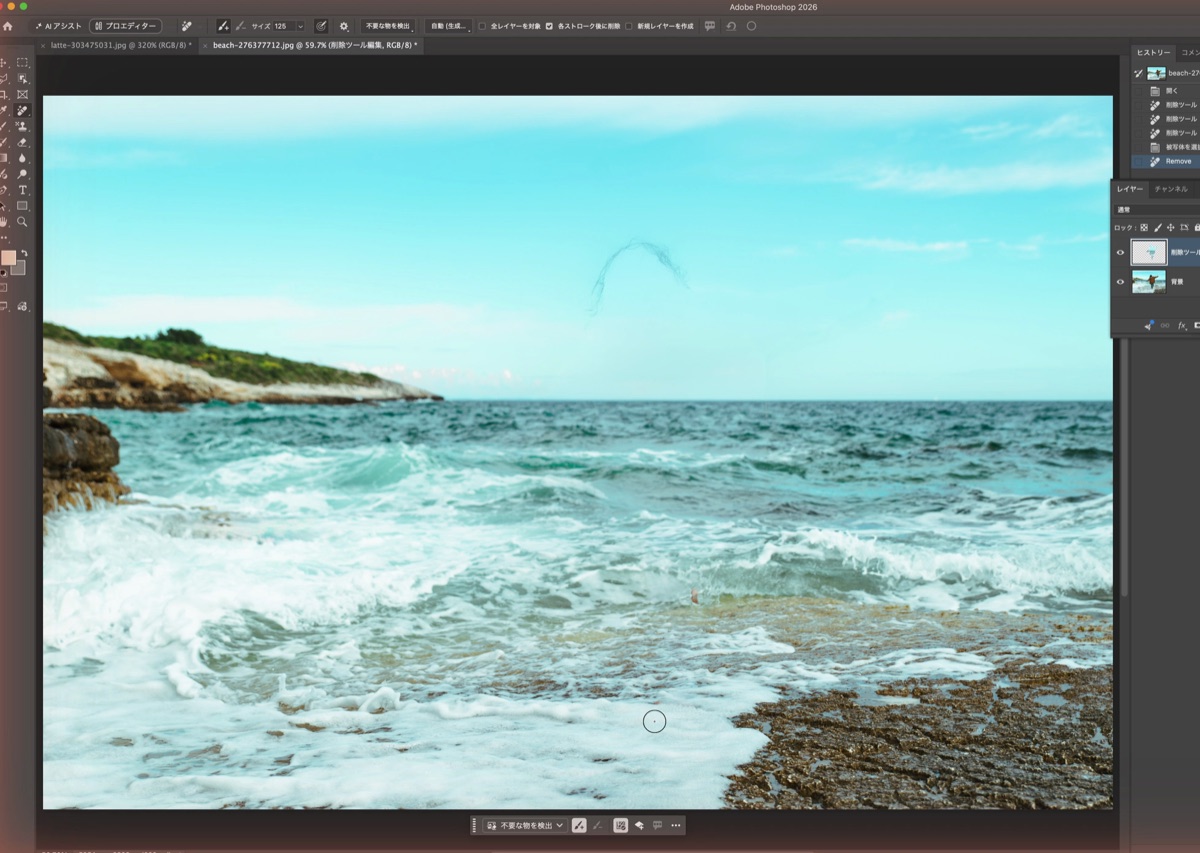Toggle highlighted icon on contextual task bar
Screen dimensions: 1200x853
[x=620, y=825]
